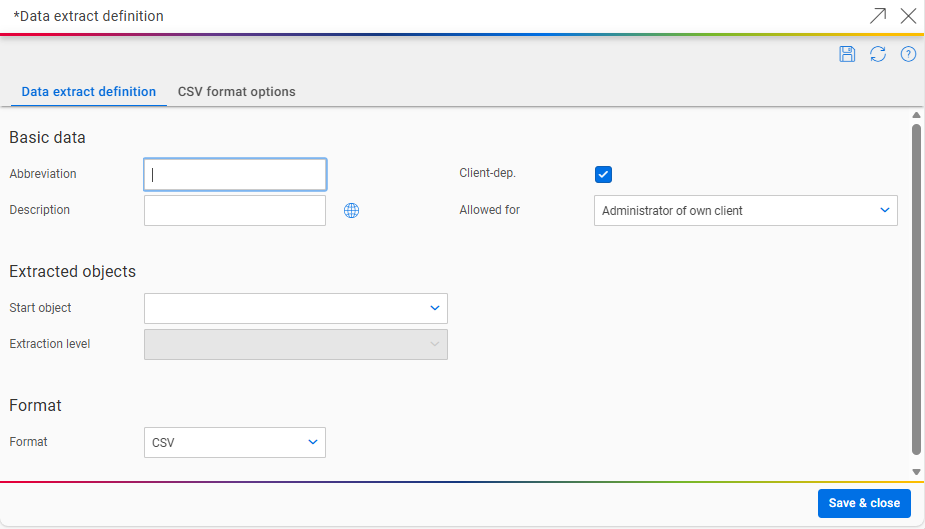925x529 pixels.
Task: Click the save disk icon
Action: pyautogui.click(x=847, y=54)
